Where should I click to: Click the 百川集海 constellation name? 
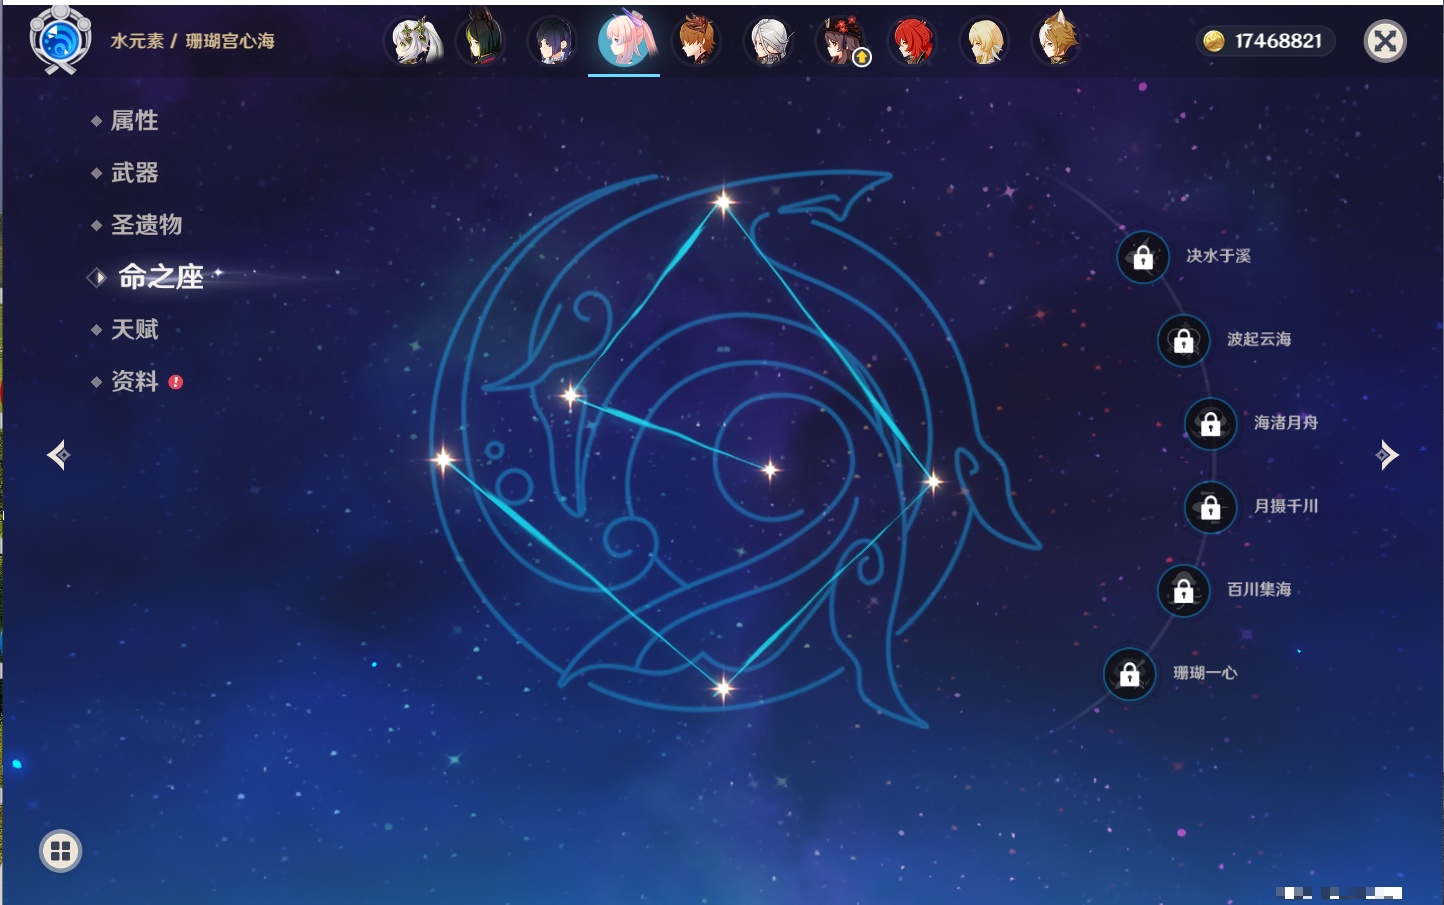(1259, 589)
